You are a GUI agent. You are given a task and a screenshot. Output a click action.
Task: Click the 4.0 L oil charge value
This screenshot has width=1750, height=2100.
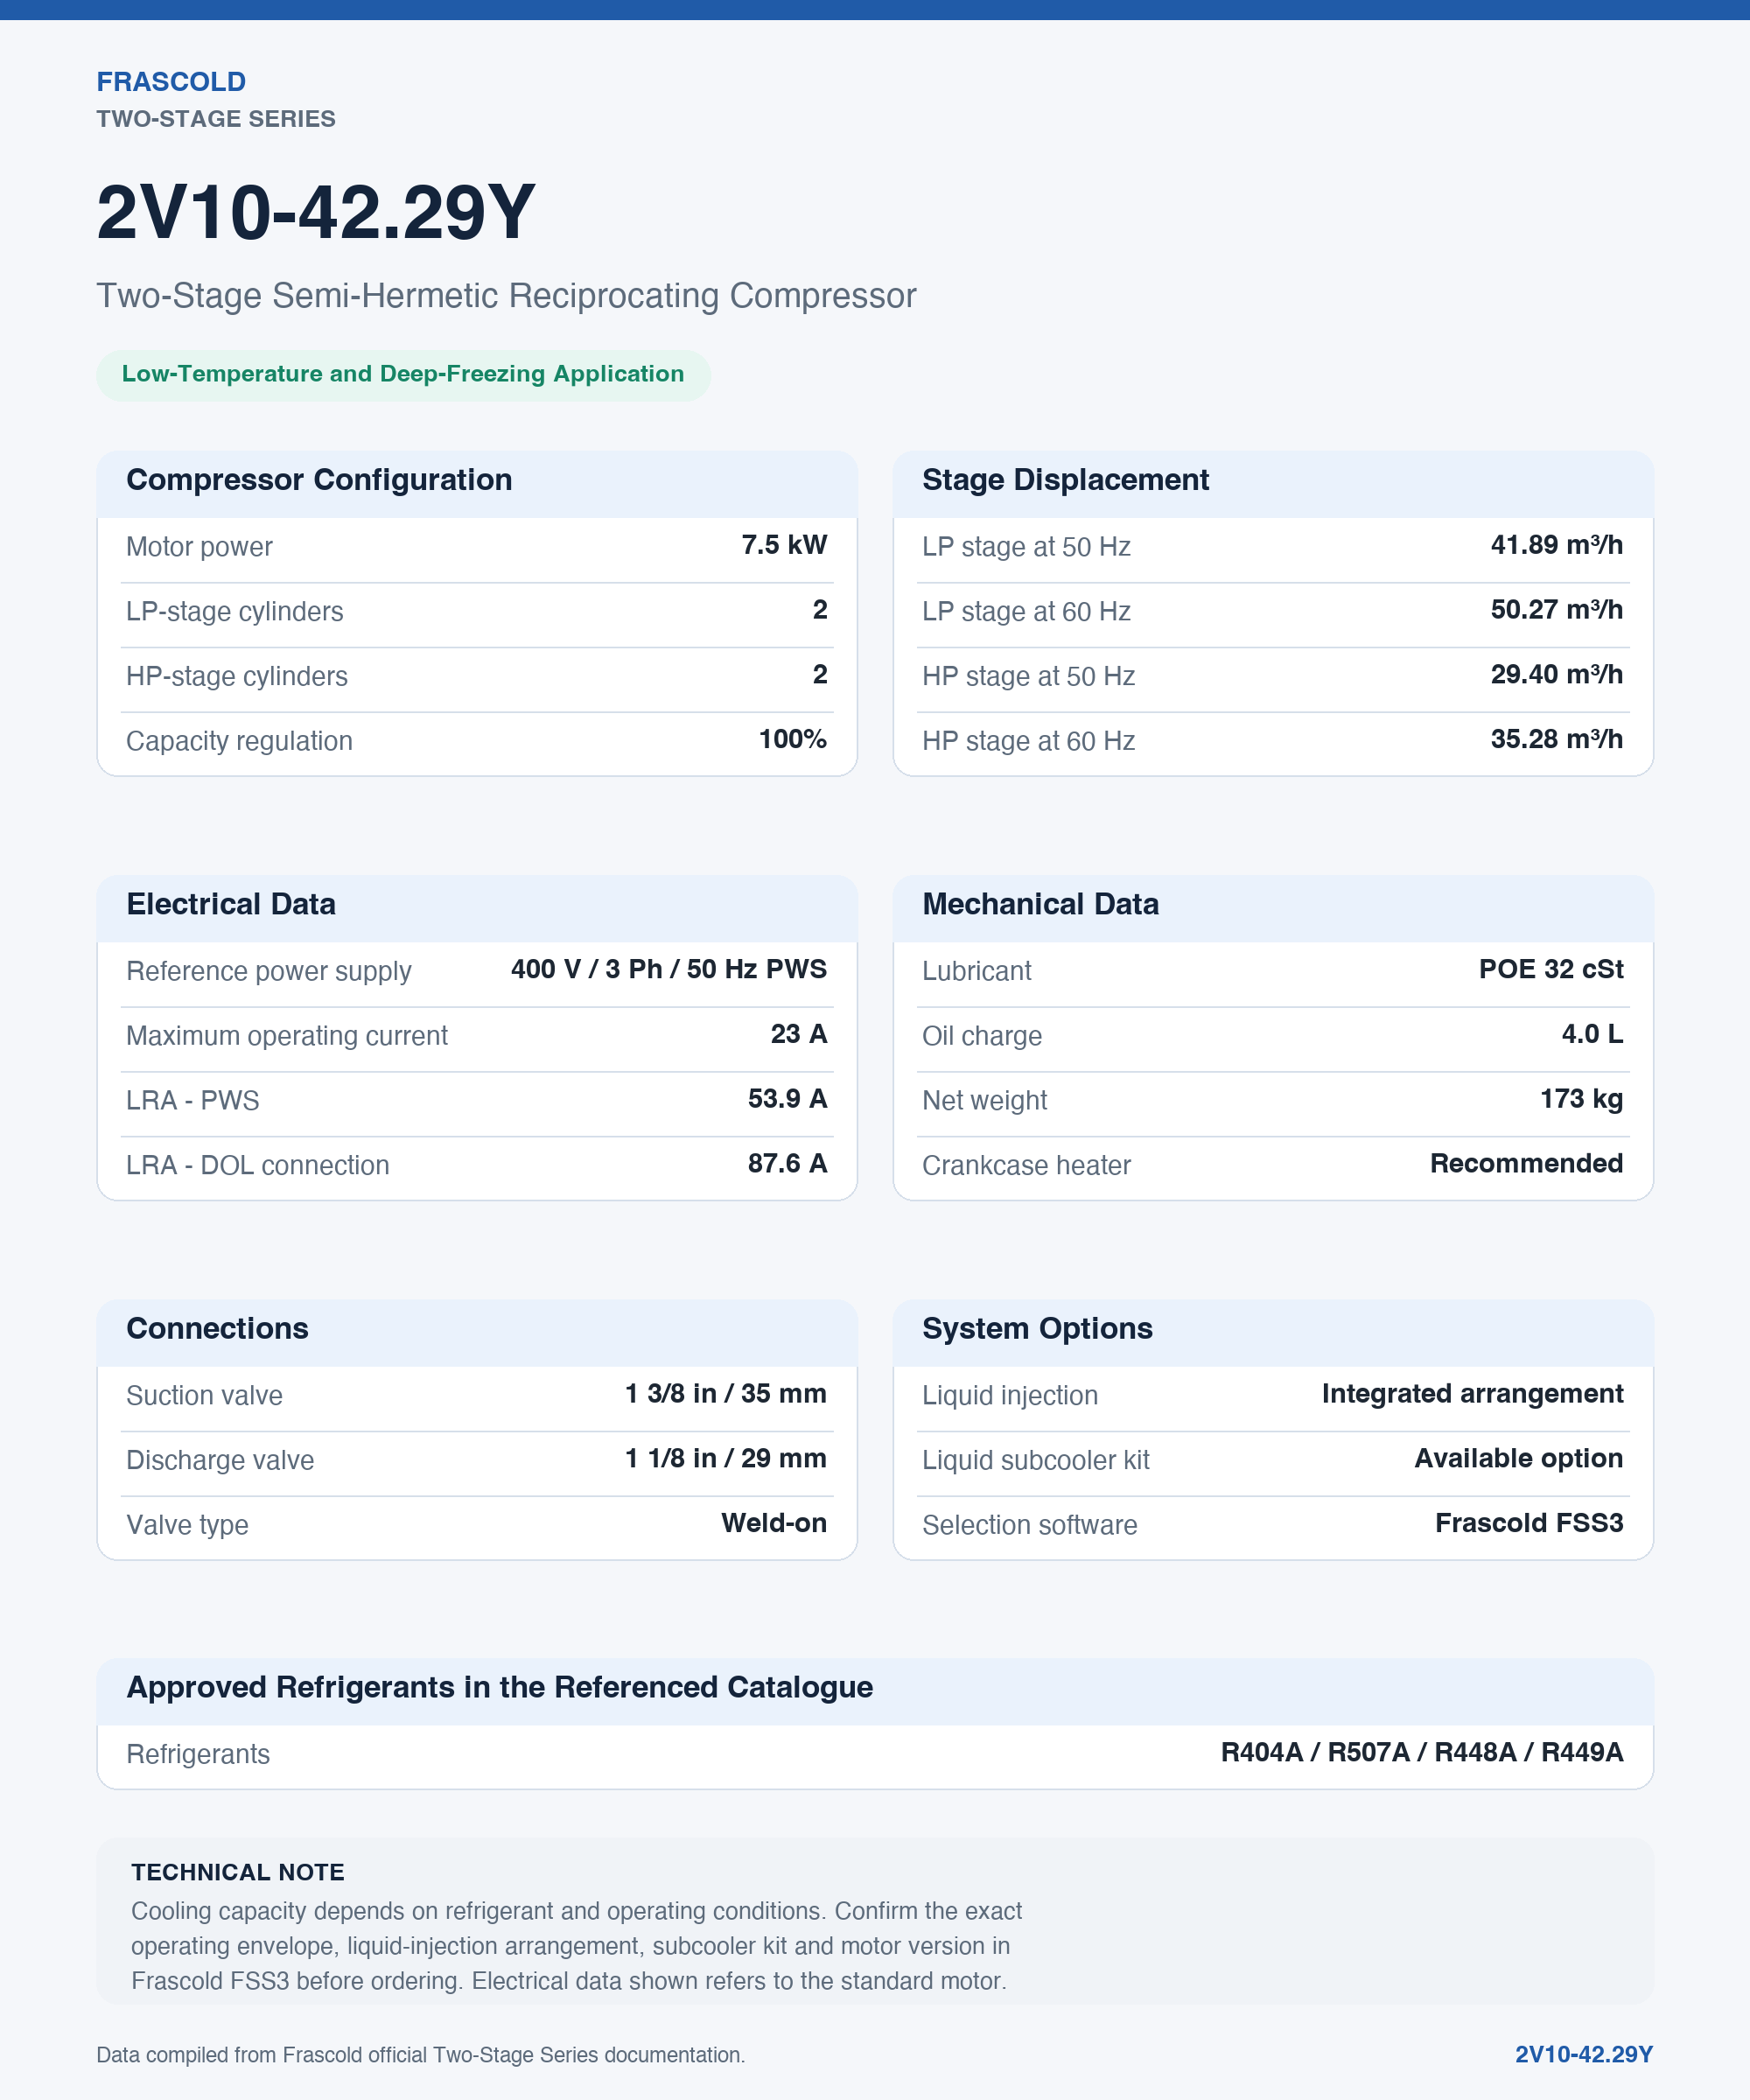pyautogui.click(x=1592, y=1034)
